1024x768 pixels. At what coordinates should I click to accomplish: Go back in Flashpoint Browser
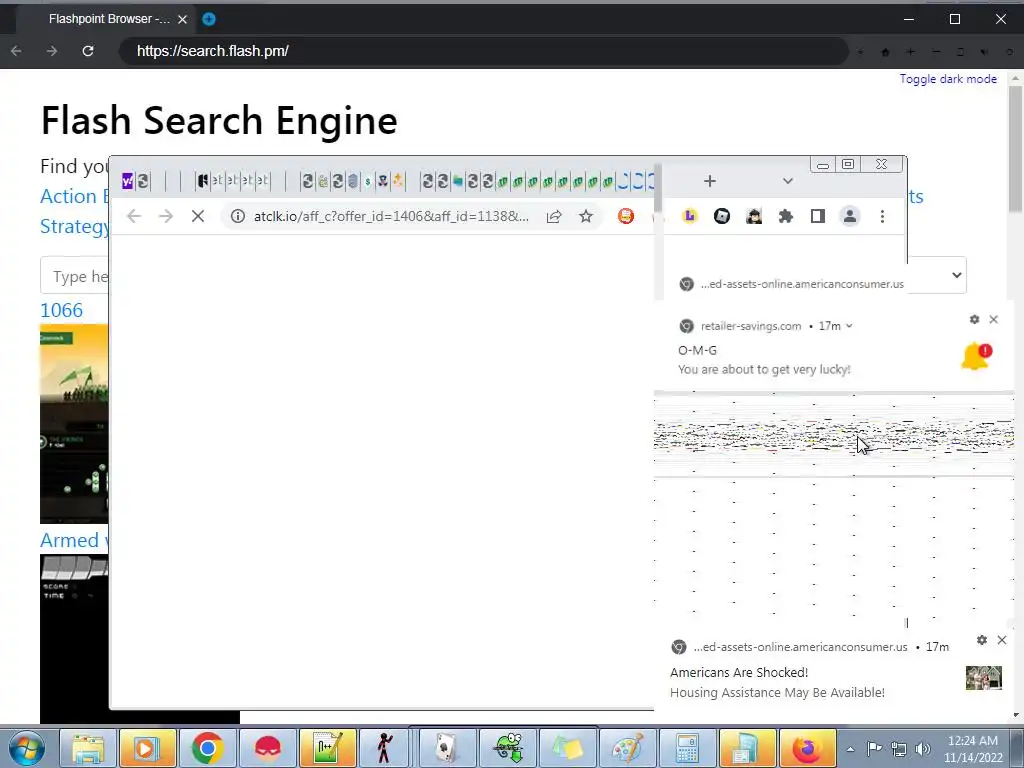16,51
